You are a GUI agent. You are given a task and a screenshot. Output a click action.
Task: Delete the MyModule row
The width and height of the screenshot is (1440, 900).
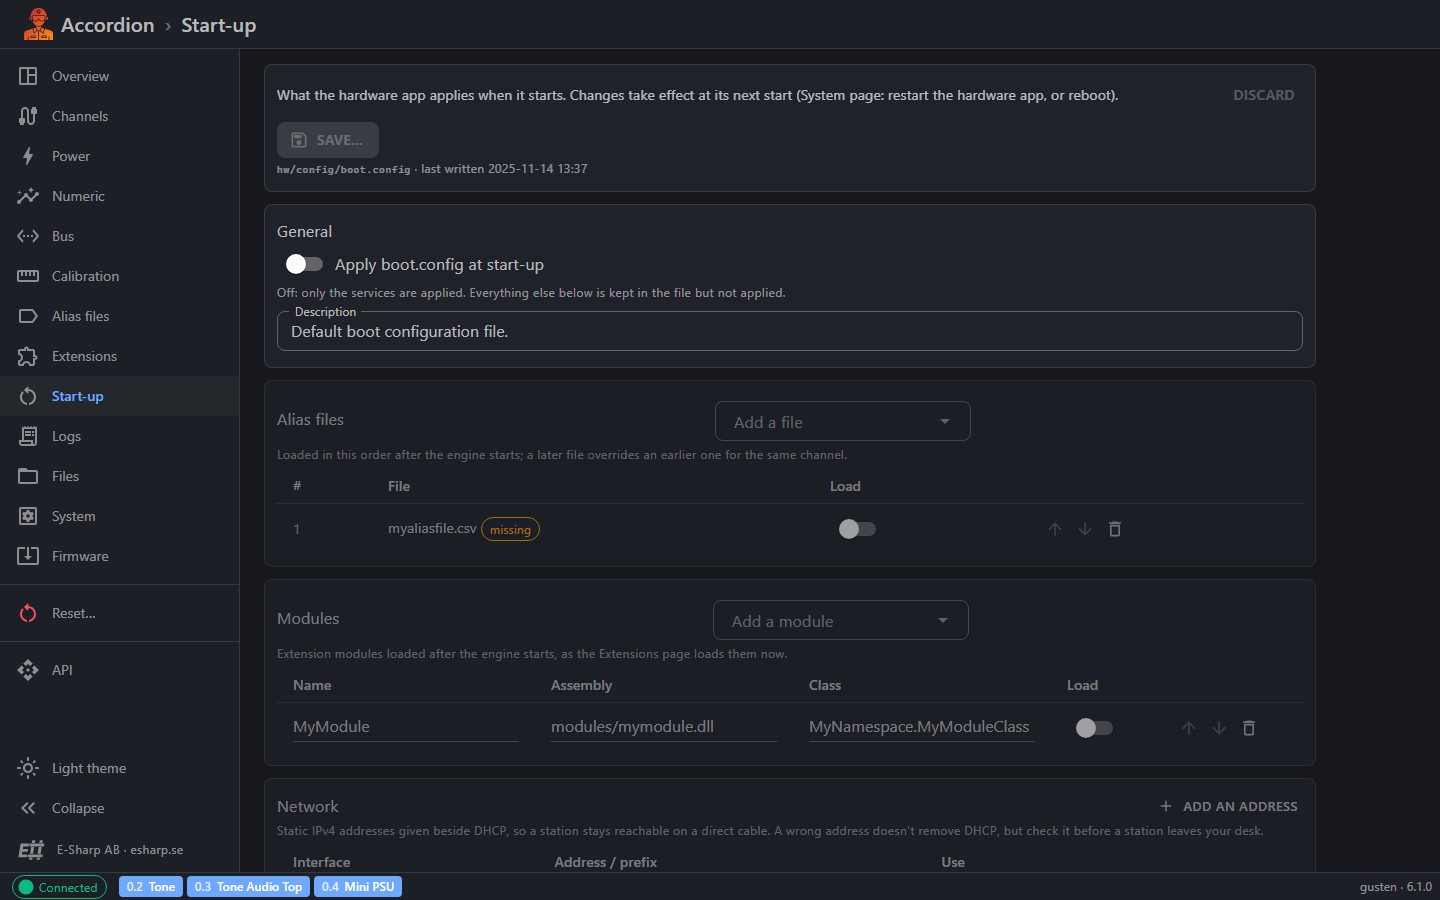1249,728
